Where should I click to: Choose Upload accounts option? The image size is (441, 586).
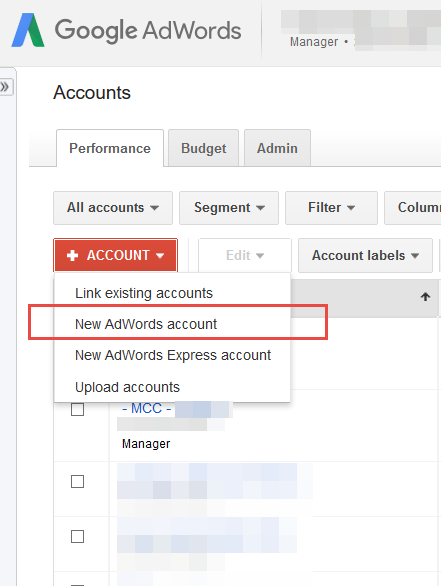tap(172, 387)
